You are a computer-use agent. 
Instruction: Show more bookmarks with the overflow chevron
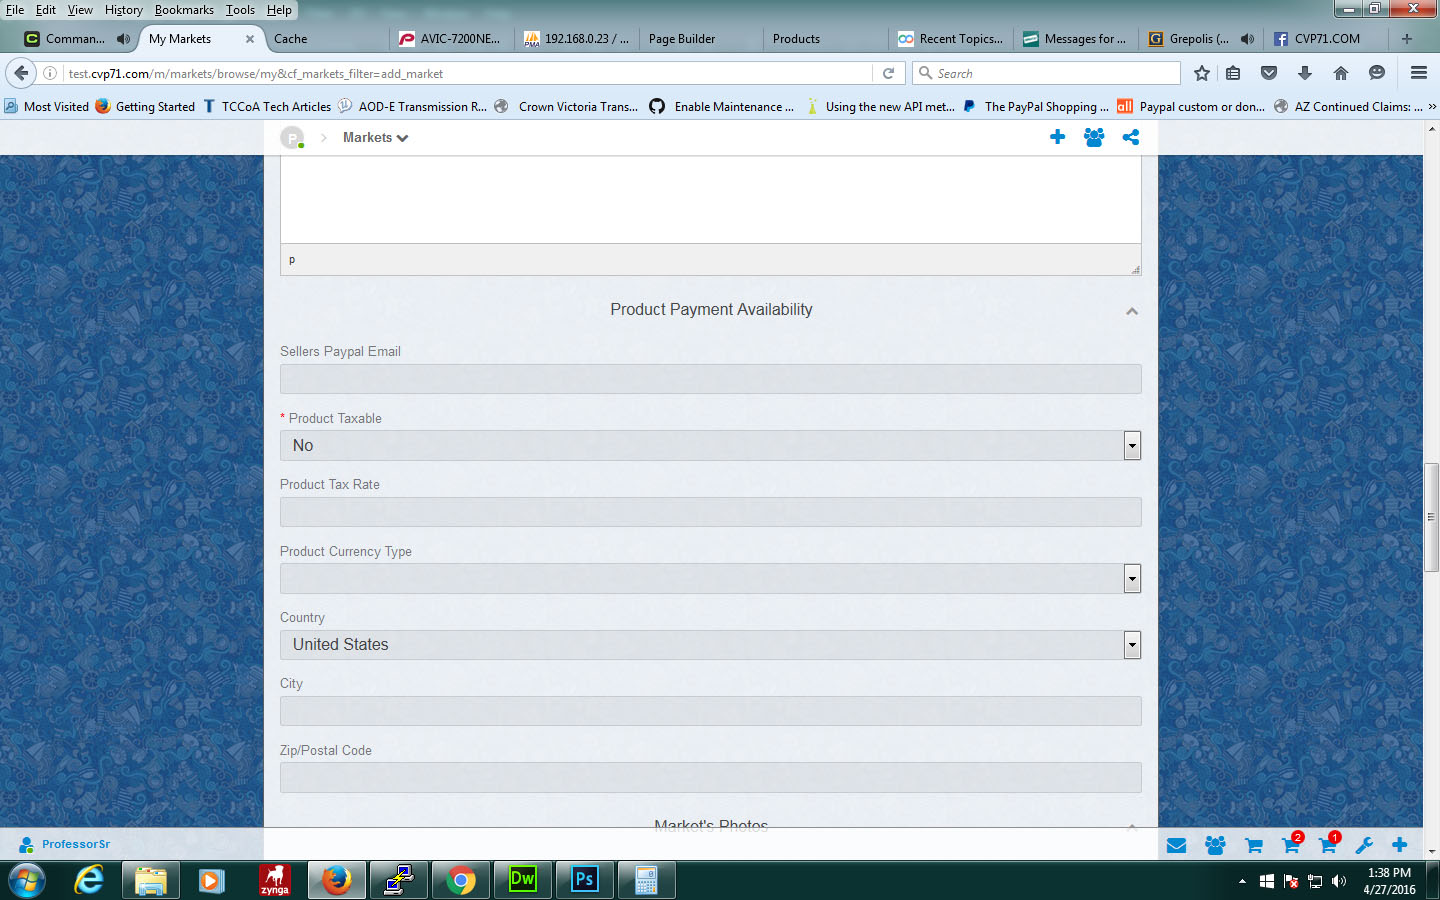point(1432,107)
